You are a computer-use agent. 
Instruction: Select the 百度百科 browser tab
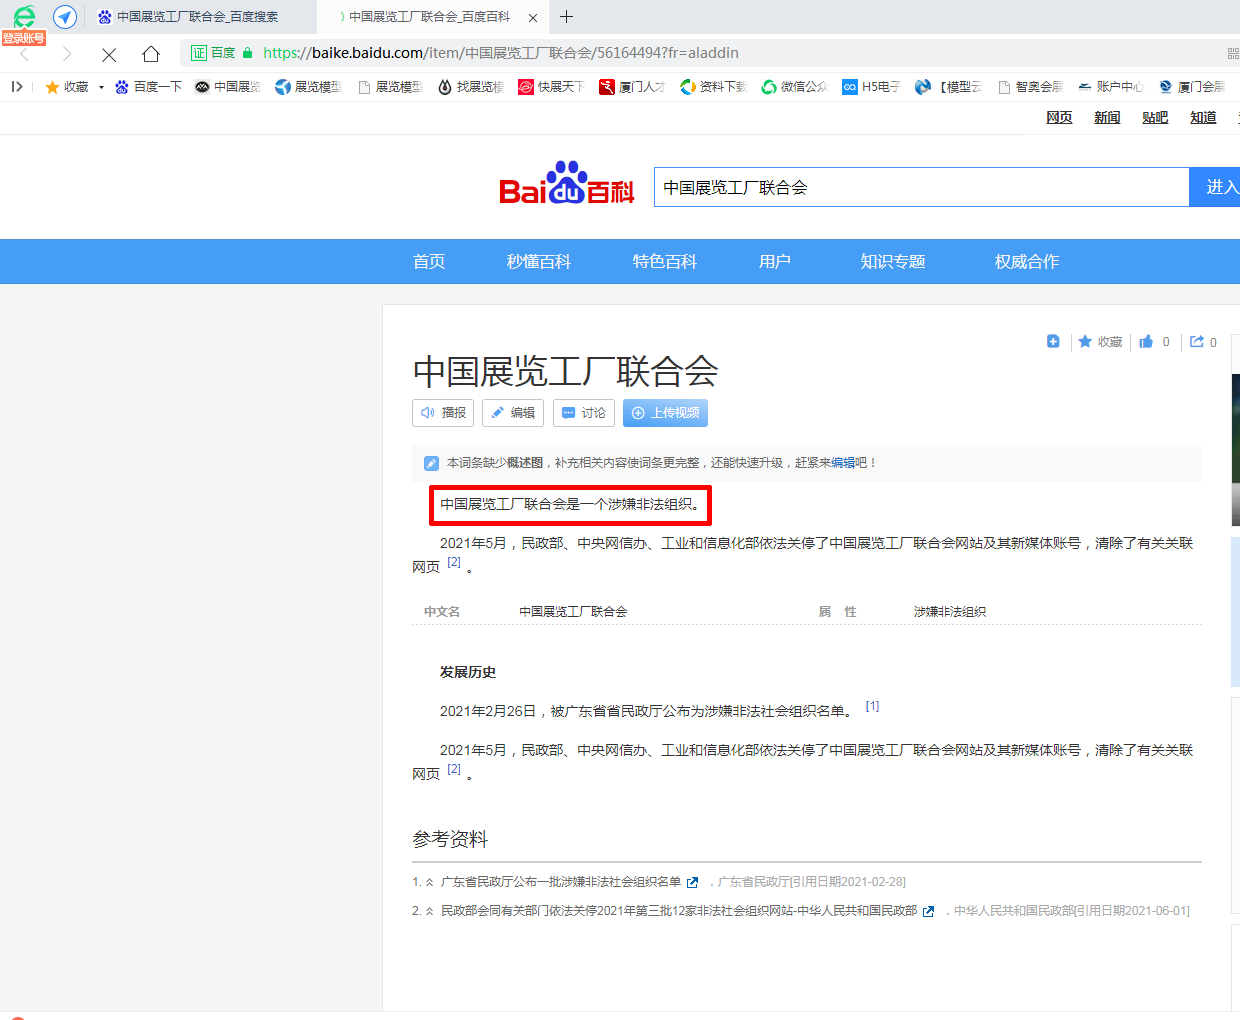coord(428,17)
